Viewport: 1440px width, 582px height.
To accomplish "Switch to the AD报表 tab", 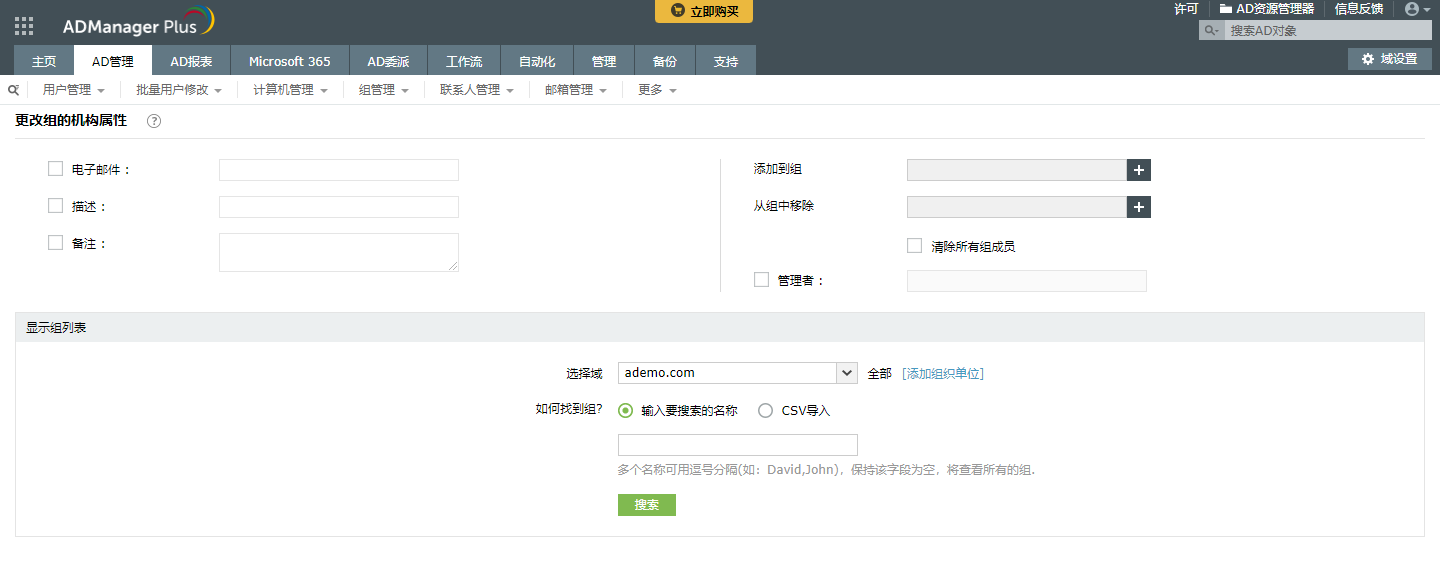I will (x=191, y=61).
